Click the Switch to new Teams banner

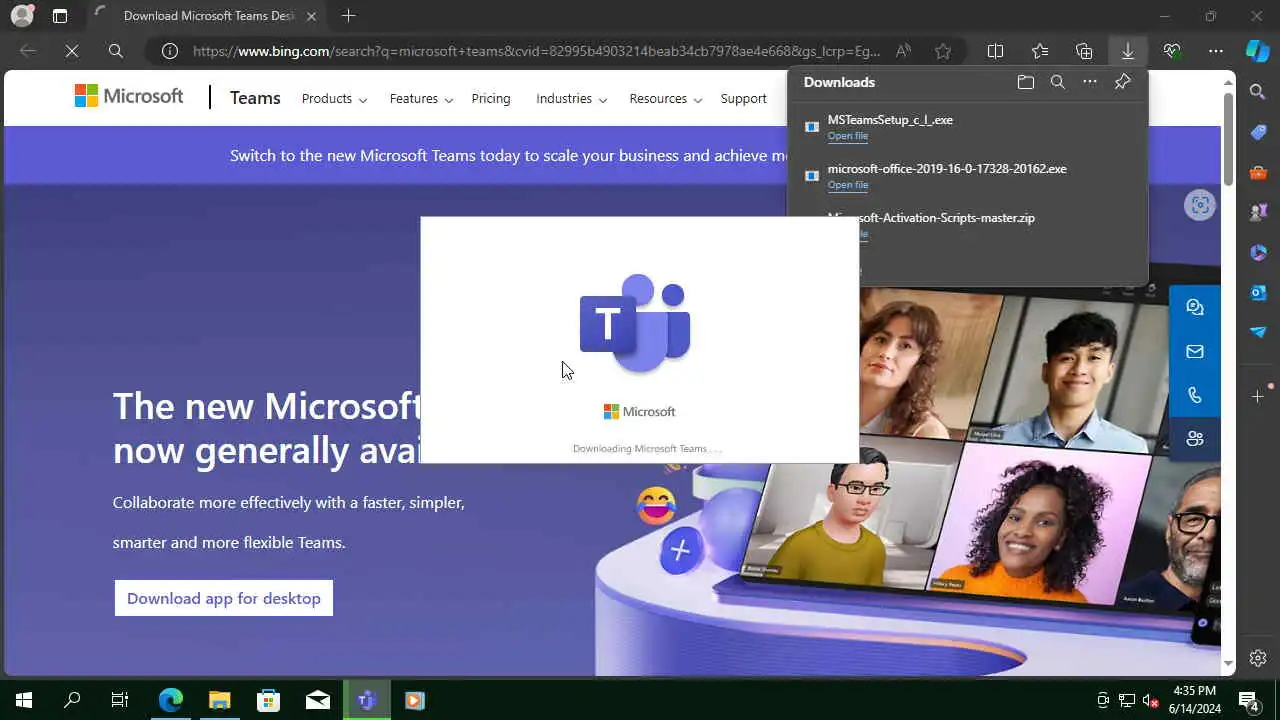coord(508,155)
